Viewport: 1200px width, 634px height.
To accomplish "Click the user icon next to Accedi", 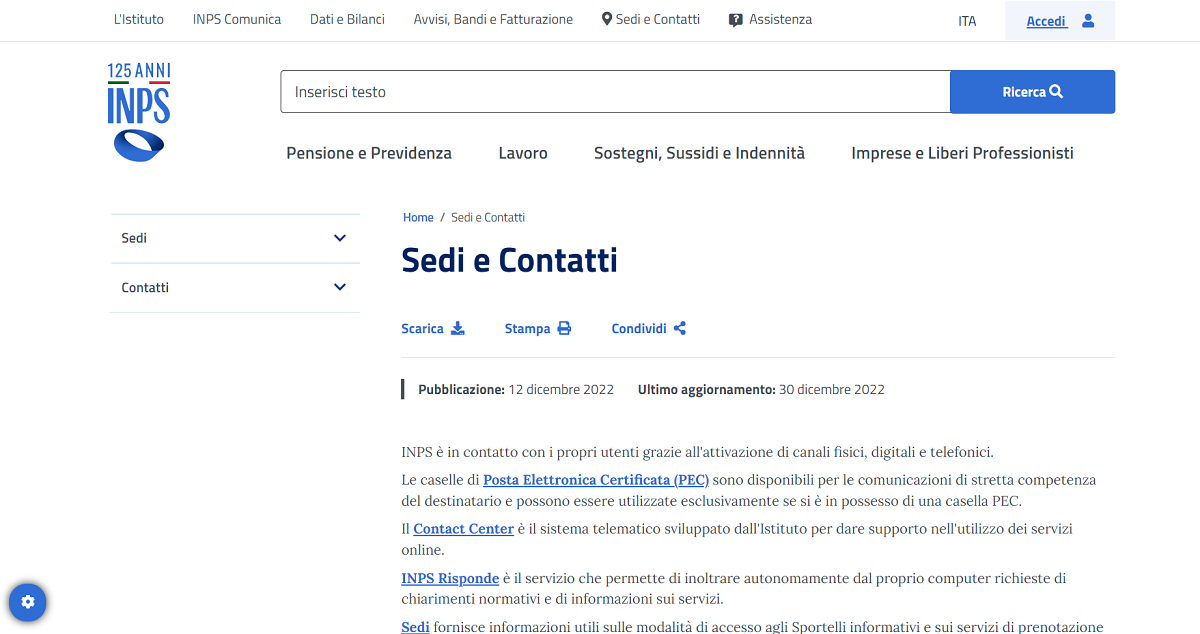I will click(1086, 20).
